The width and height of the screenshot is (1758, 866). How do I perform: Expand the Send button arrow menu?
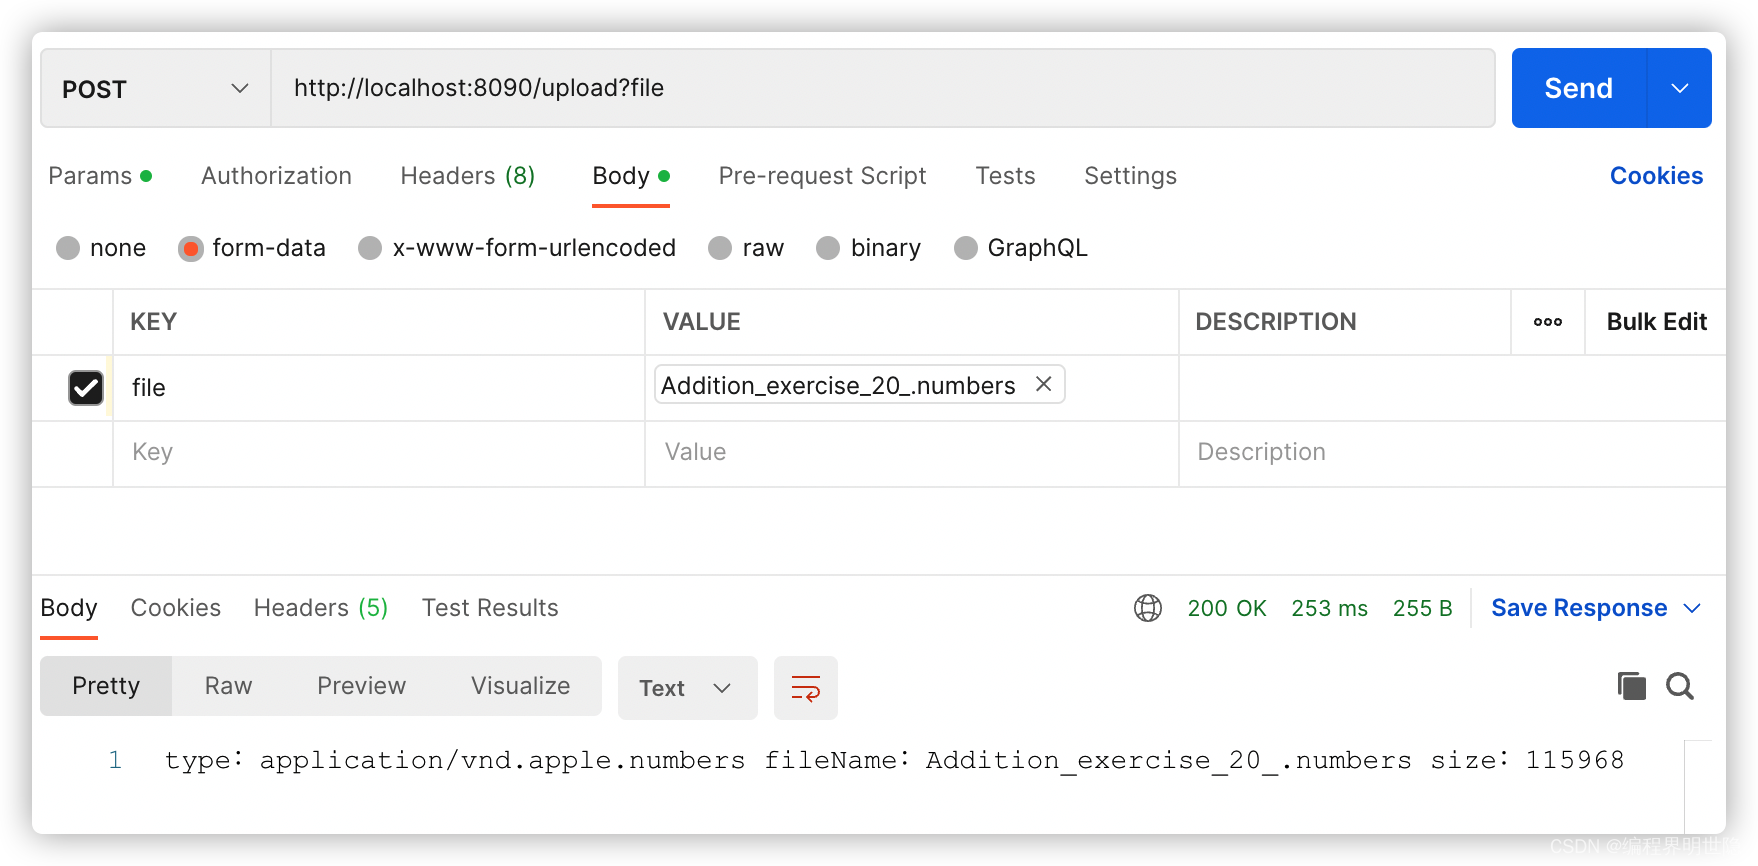[x=1679, y=89]
